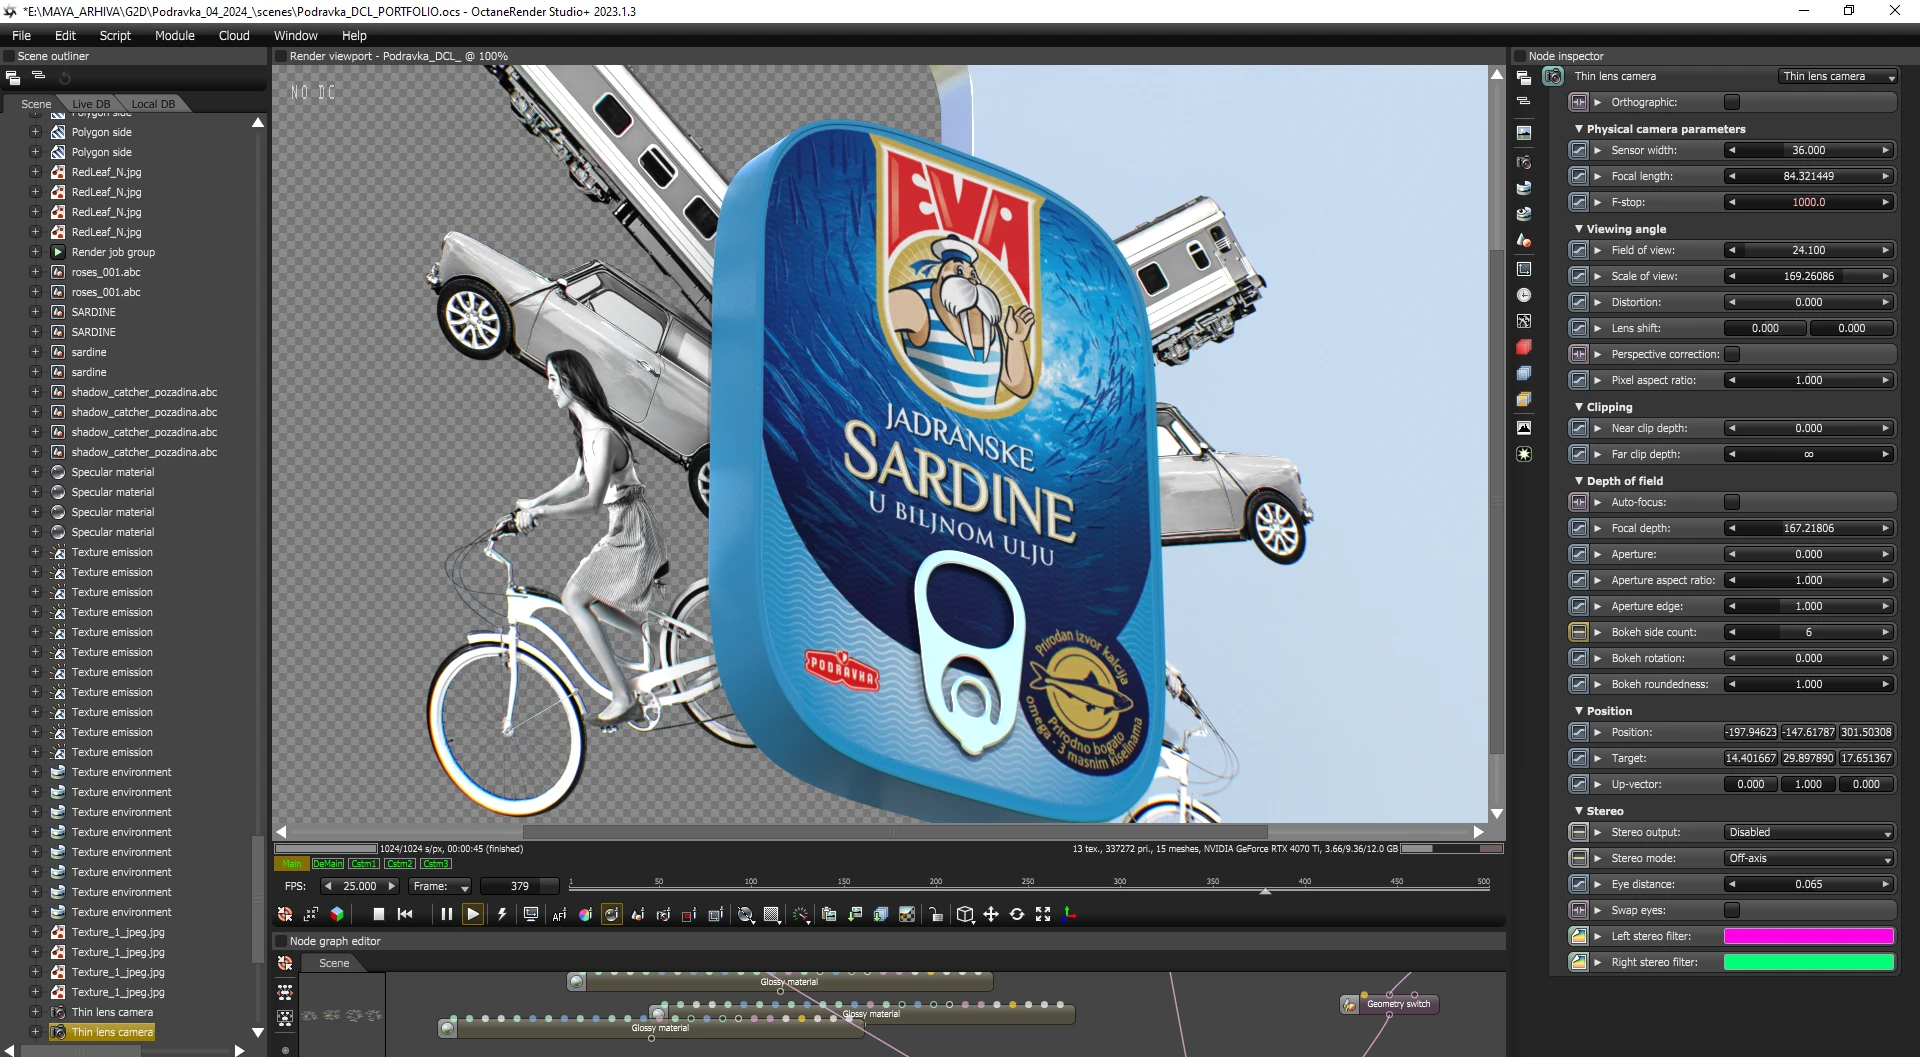Select the Cstm3 render pass toggle
The width and height of the screenshot is (1920, 1057).
coord(436,864)
